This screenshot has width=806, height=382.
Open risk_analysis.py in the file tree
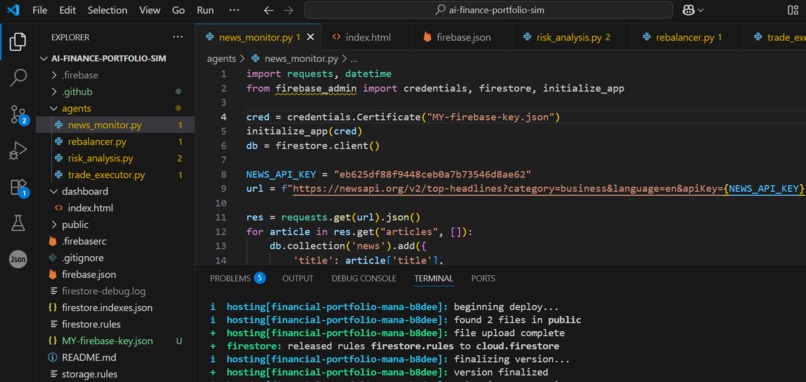pyautogui.click(x=100, y=158)
